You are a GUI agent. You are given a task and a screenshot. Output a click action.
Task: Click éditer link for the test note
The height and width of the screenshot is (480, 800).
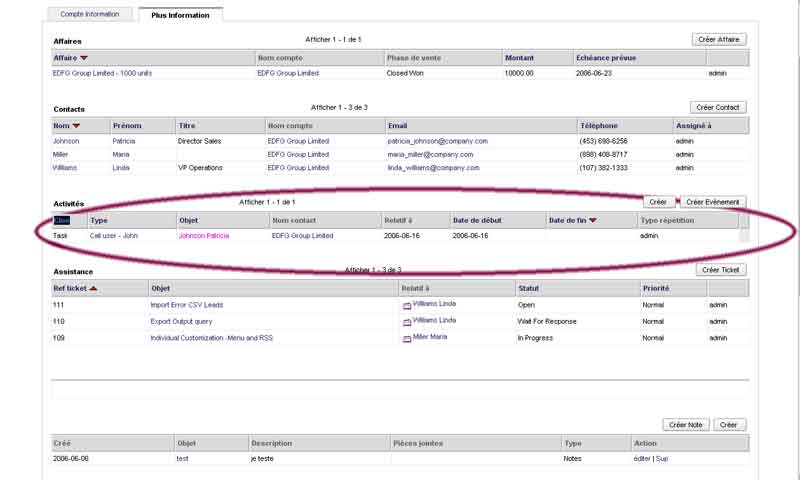point(642,458)
